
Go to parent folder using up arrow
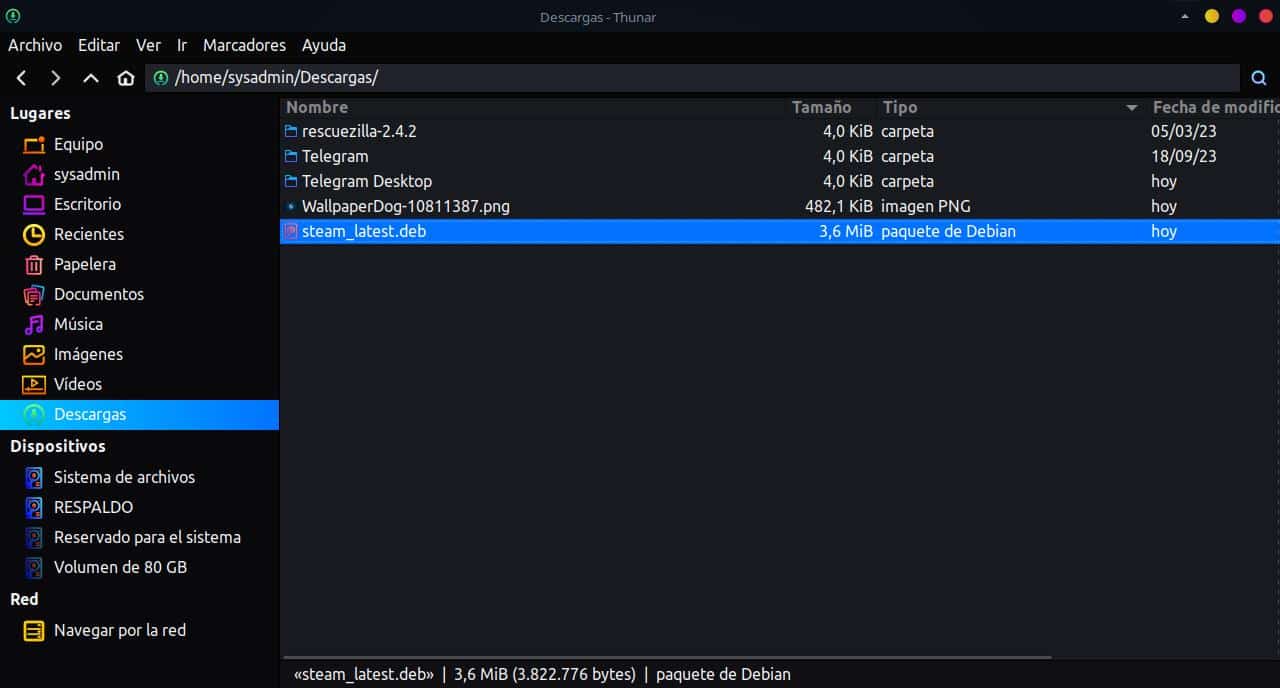coord(91,78)
